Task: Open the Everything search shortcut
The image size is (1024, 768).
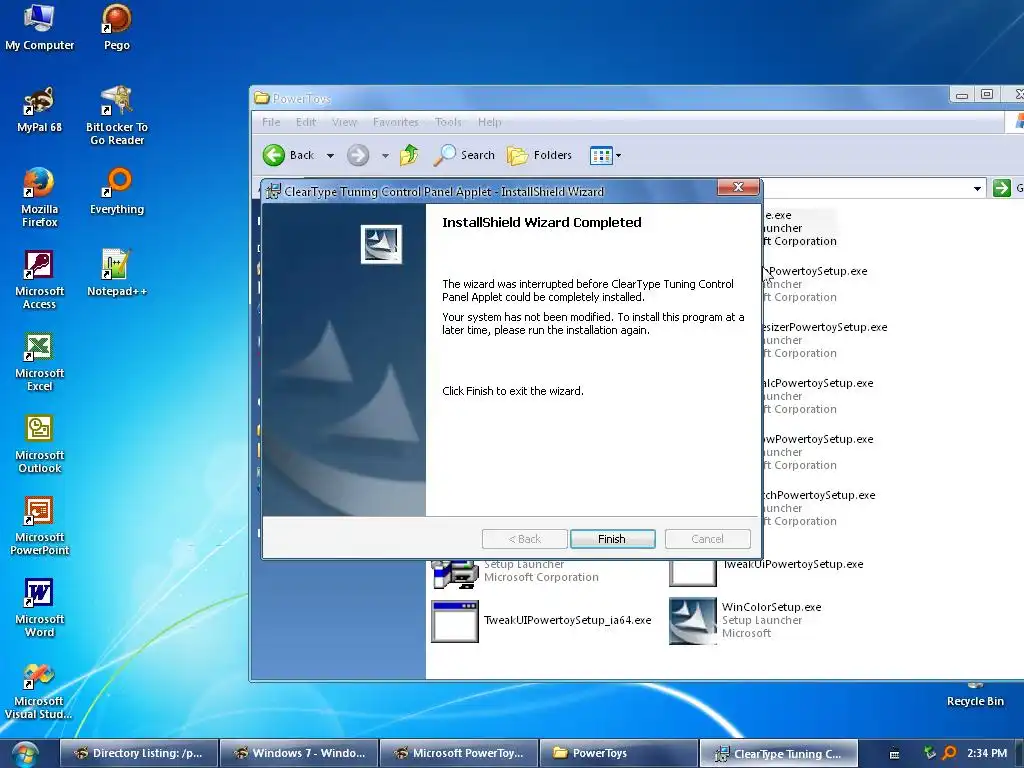Action: click(x=117, y=191)
